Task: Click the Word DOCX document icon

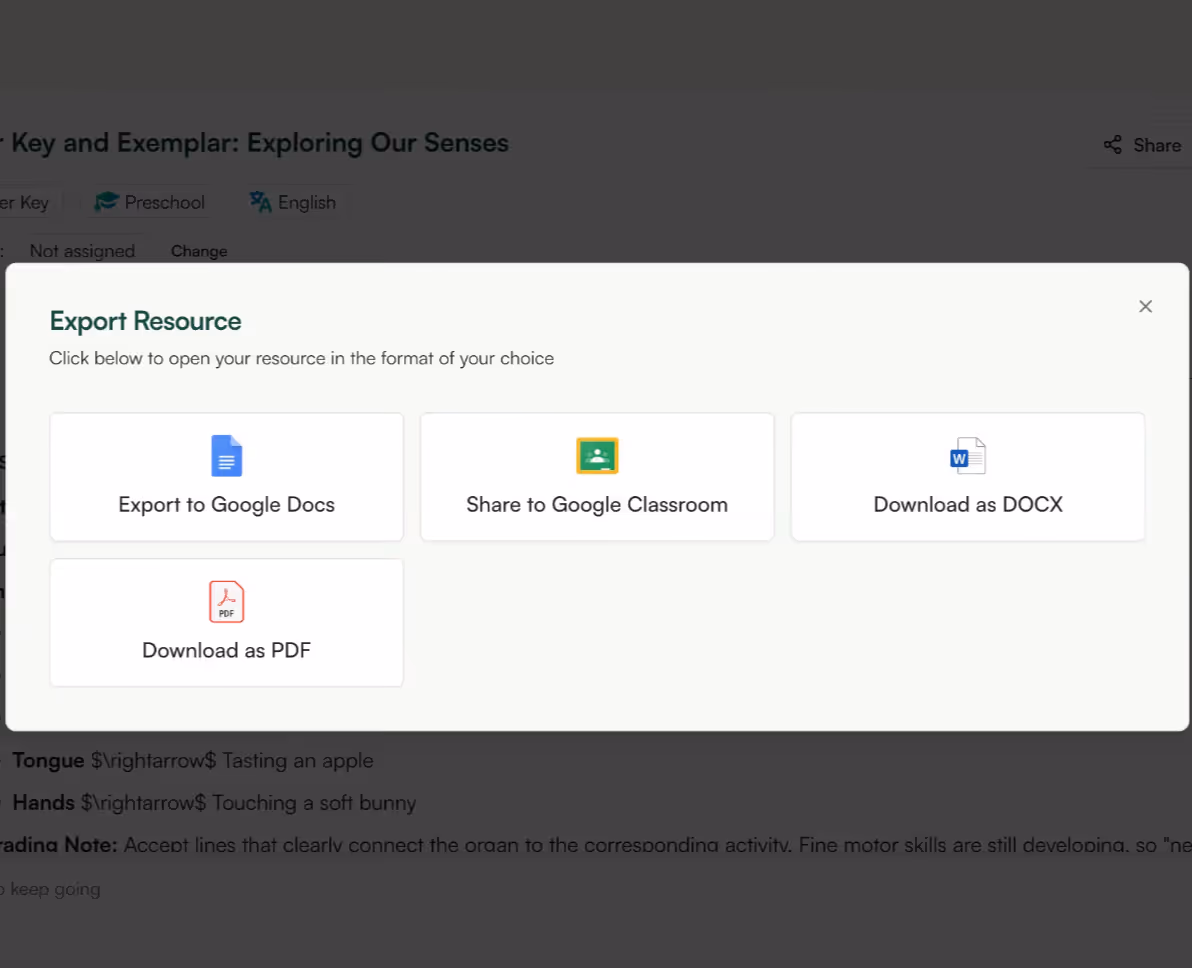Action: pos(968,455)
